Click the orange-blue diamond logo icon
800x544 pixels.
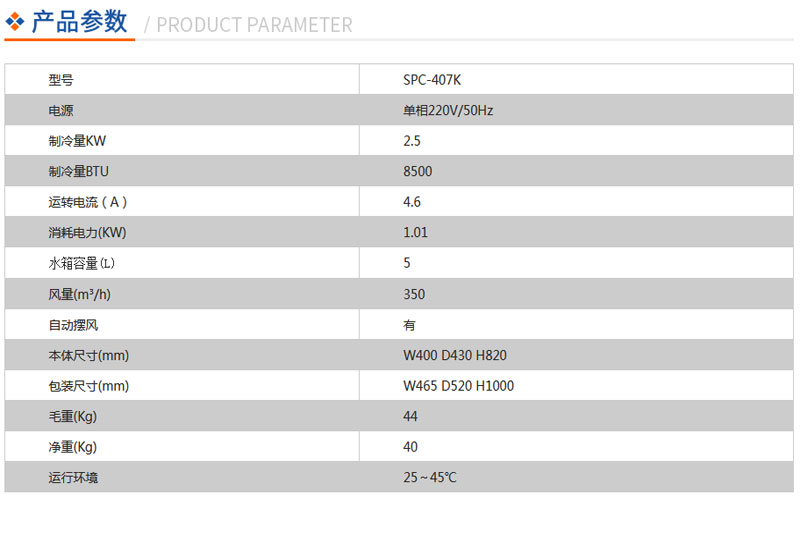[x=14, y=22]
